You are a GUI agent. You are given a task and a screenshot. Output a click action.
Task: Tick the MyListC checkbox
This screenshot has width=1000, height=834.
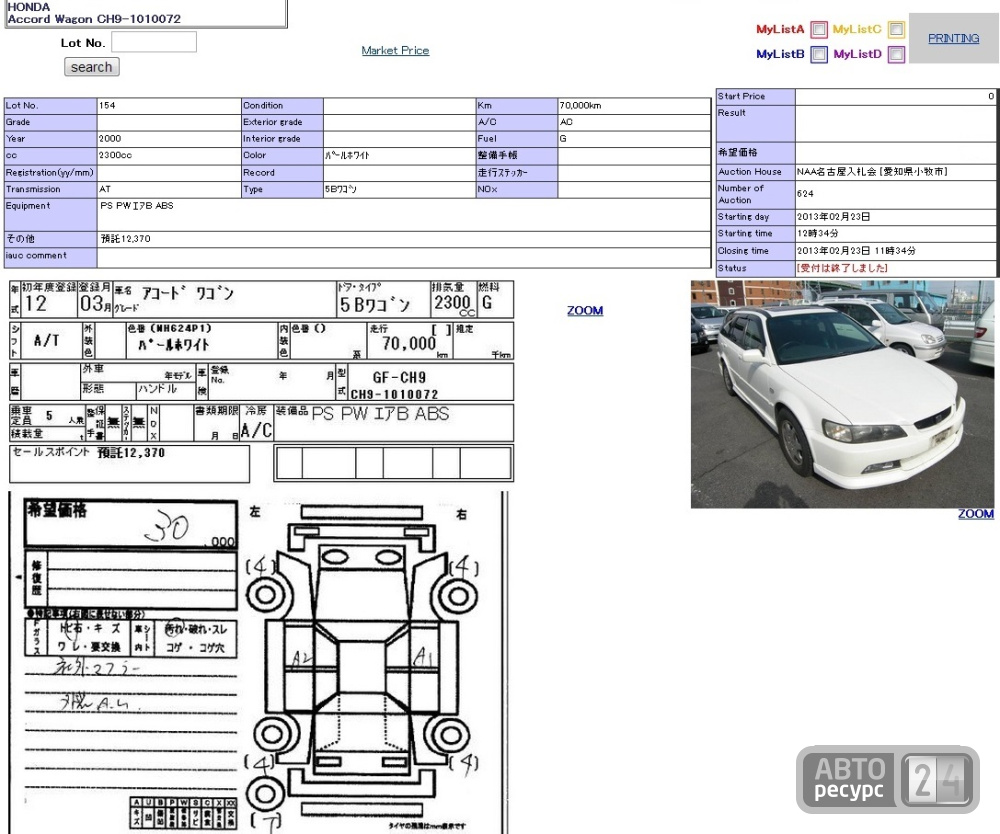point(896,29)
